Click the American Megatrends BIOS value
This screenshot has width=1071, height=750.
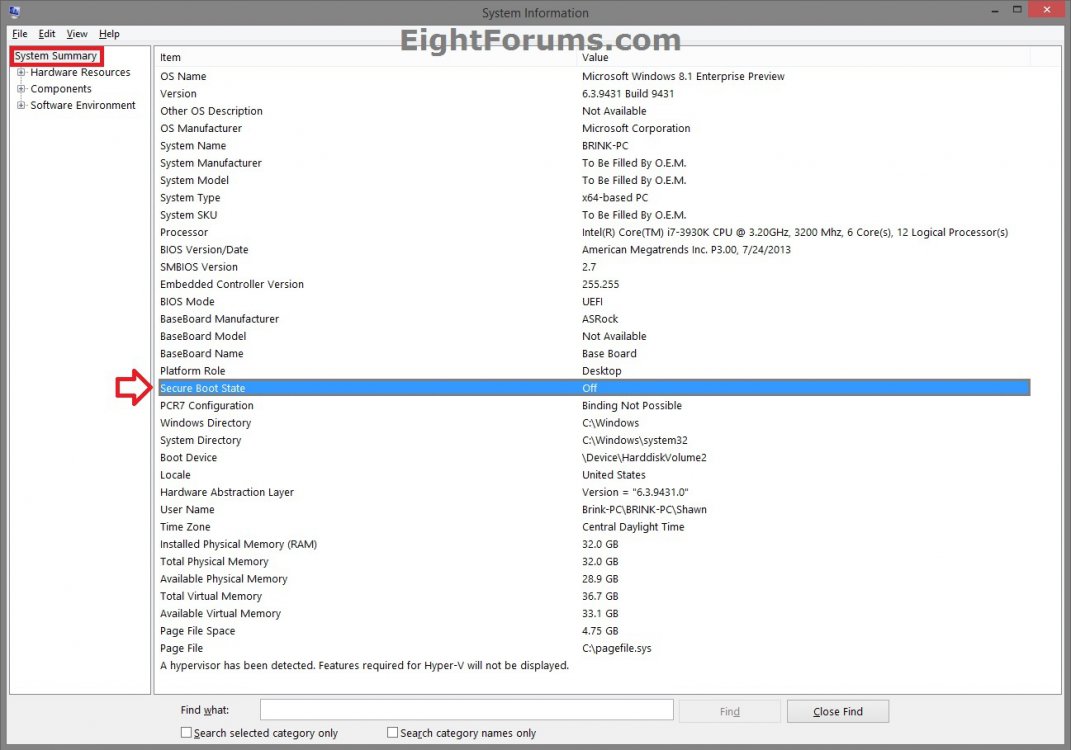(686, 249)
